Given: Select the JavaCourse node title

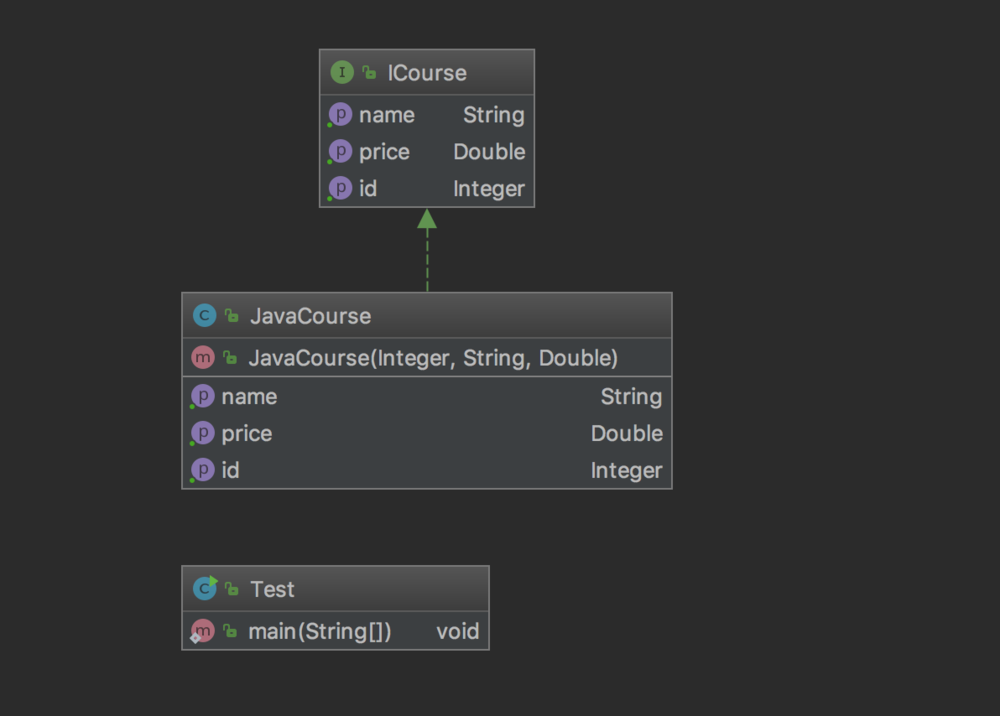Looking at the screenshot, I should point(310,316).
